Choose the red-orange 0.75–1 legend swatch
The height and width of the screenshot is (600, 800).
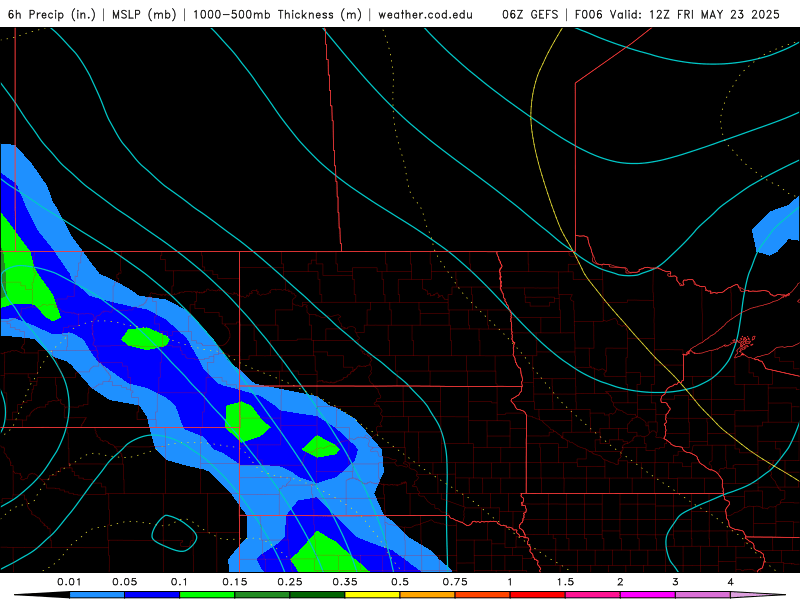[x=483, y=595]
